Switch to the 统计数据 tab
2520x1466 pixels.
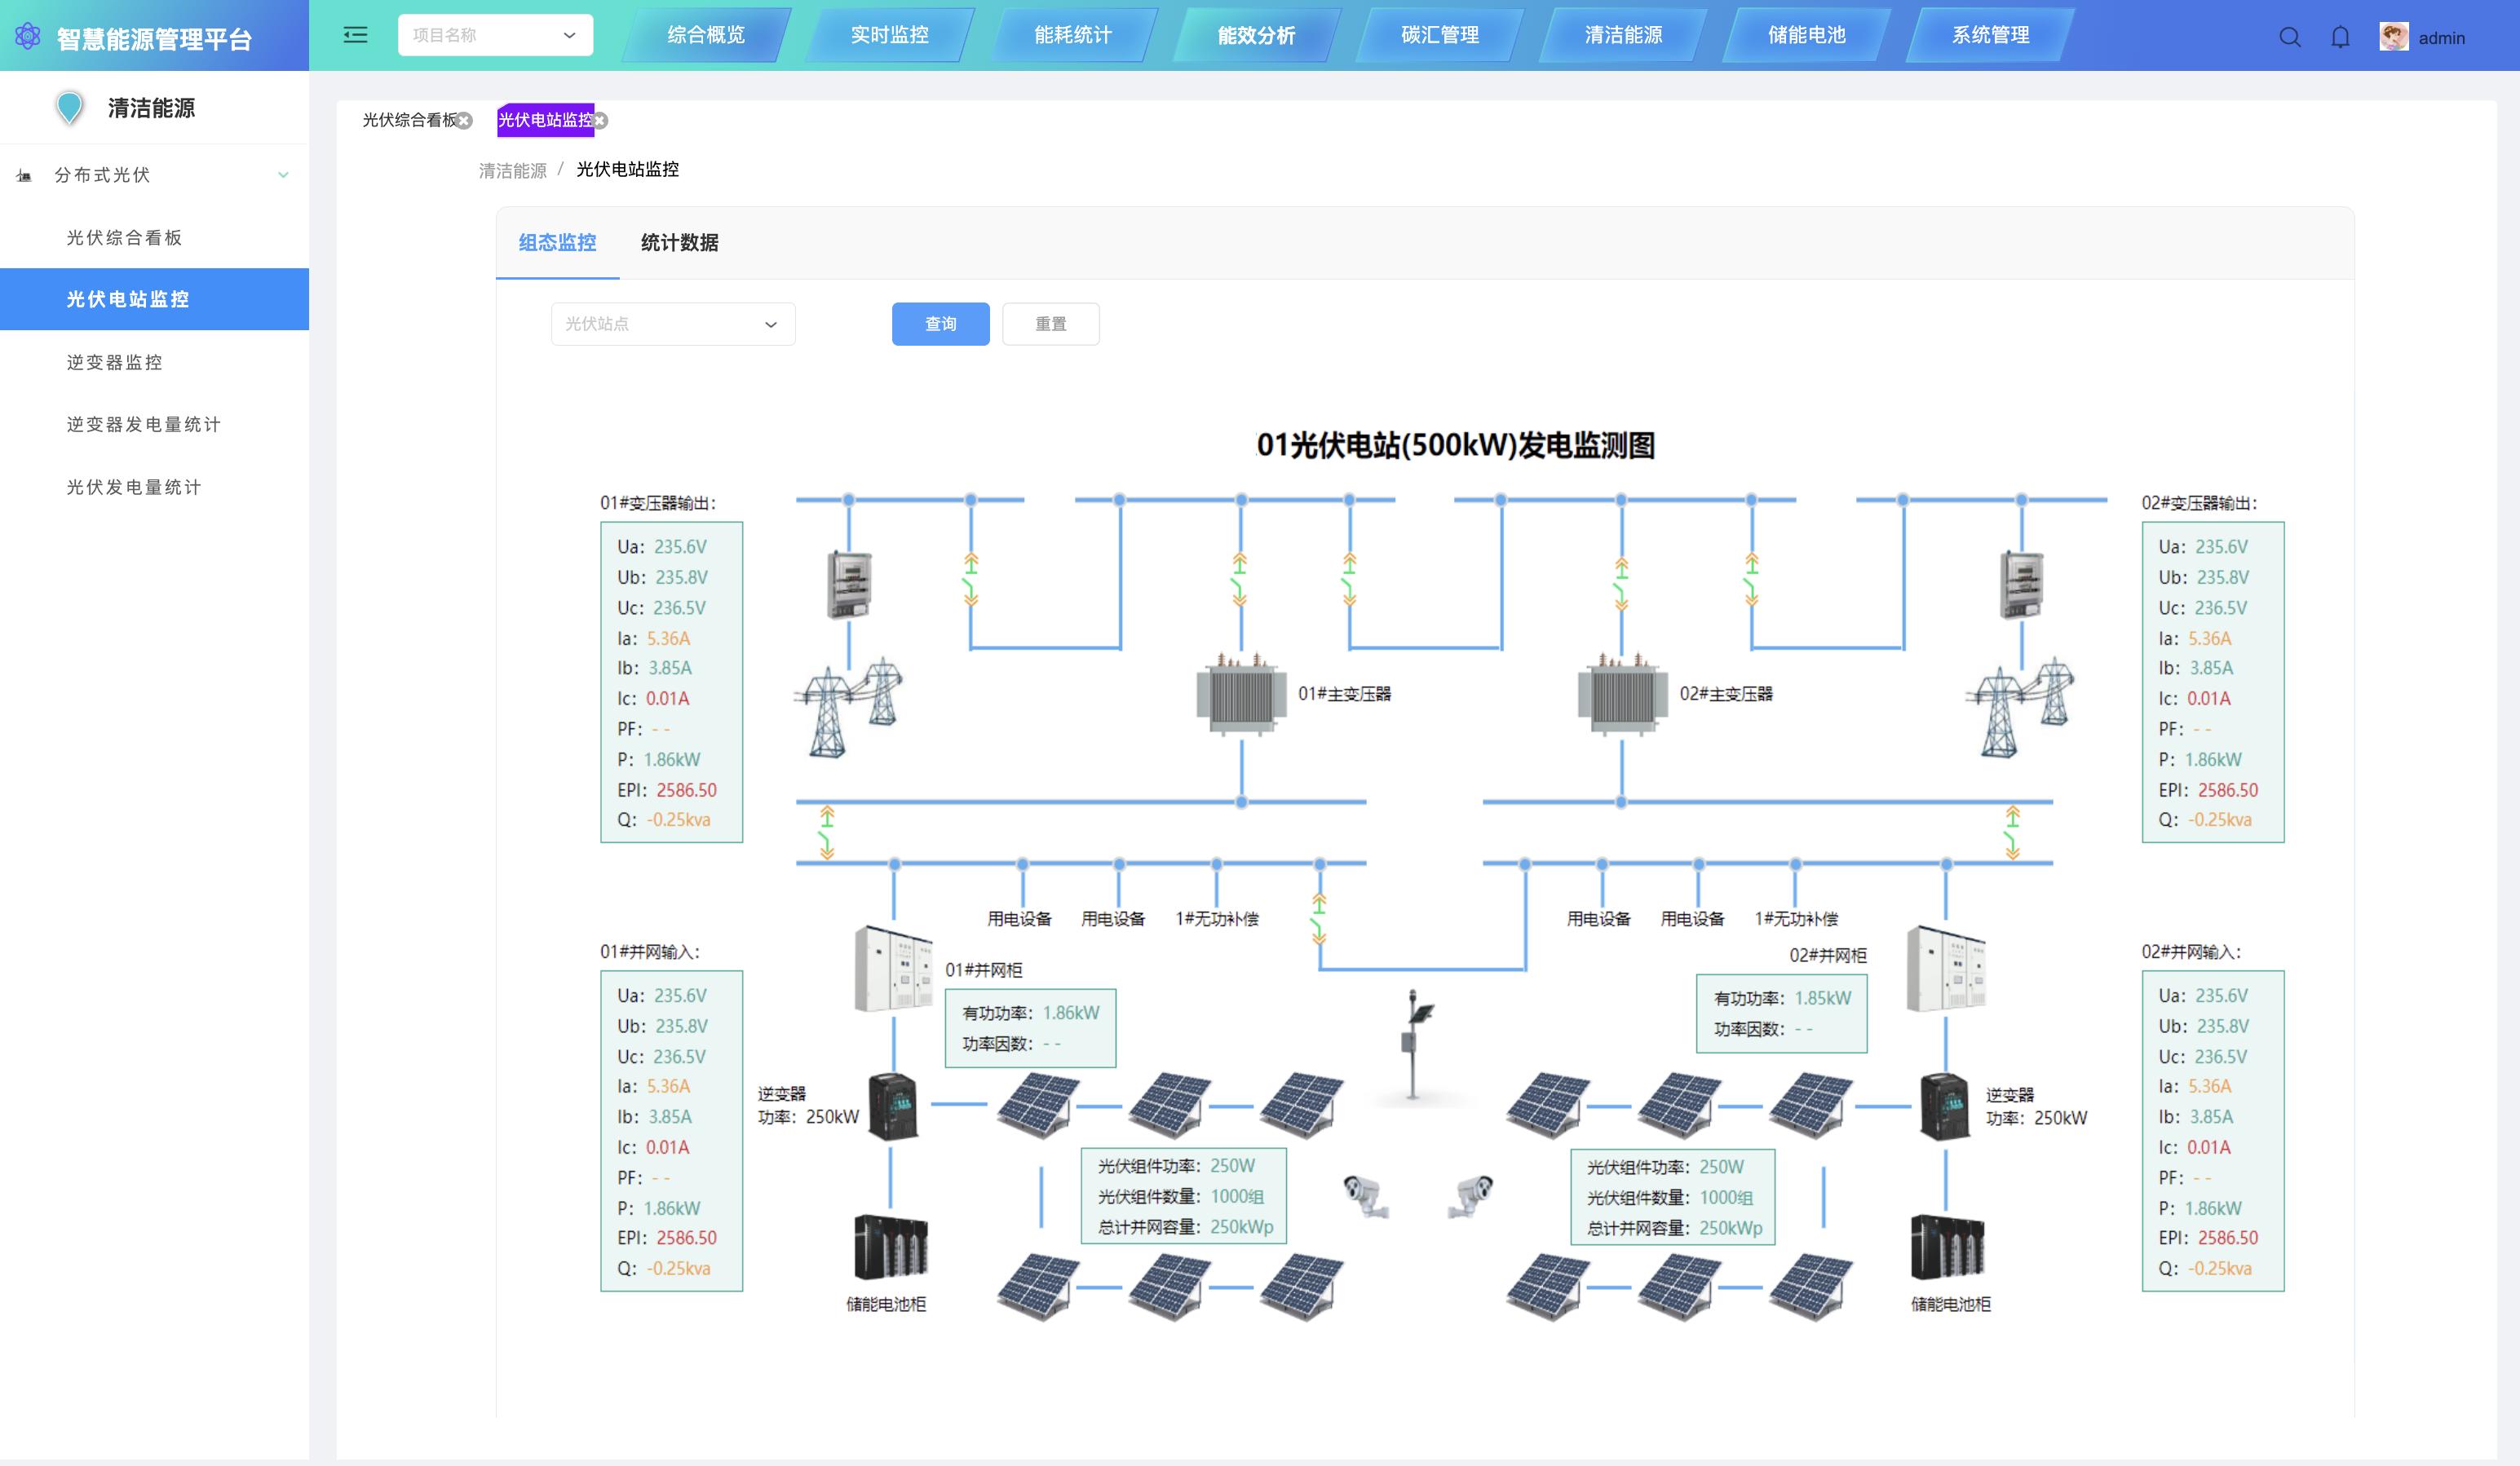point(681,242)
